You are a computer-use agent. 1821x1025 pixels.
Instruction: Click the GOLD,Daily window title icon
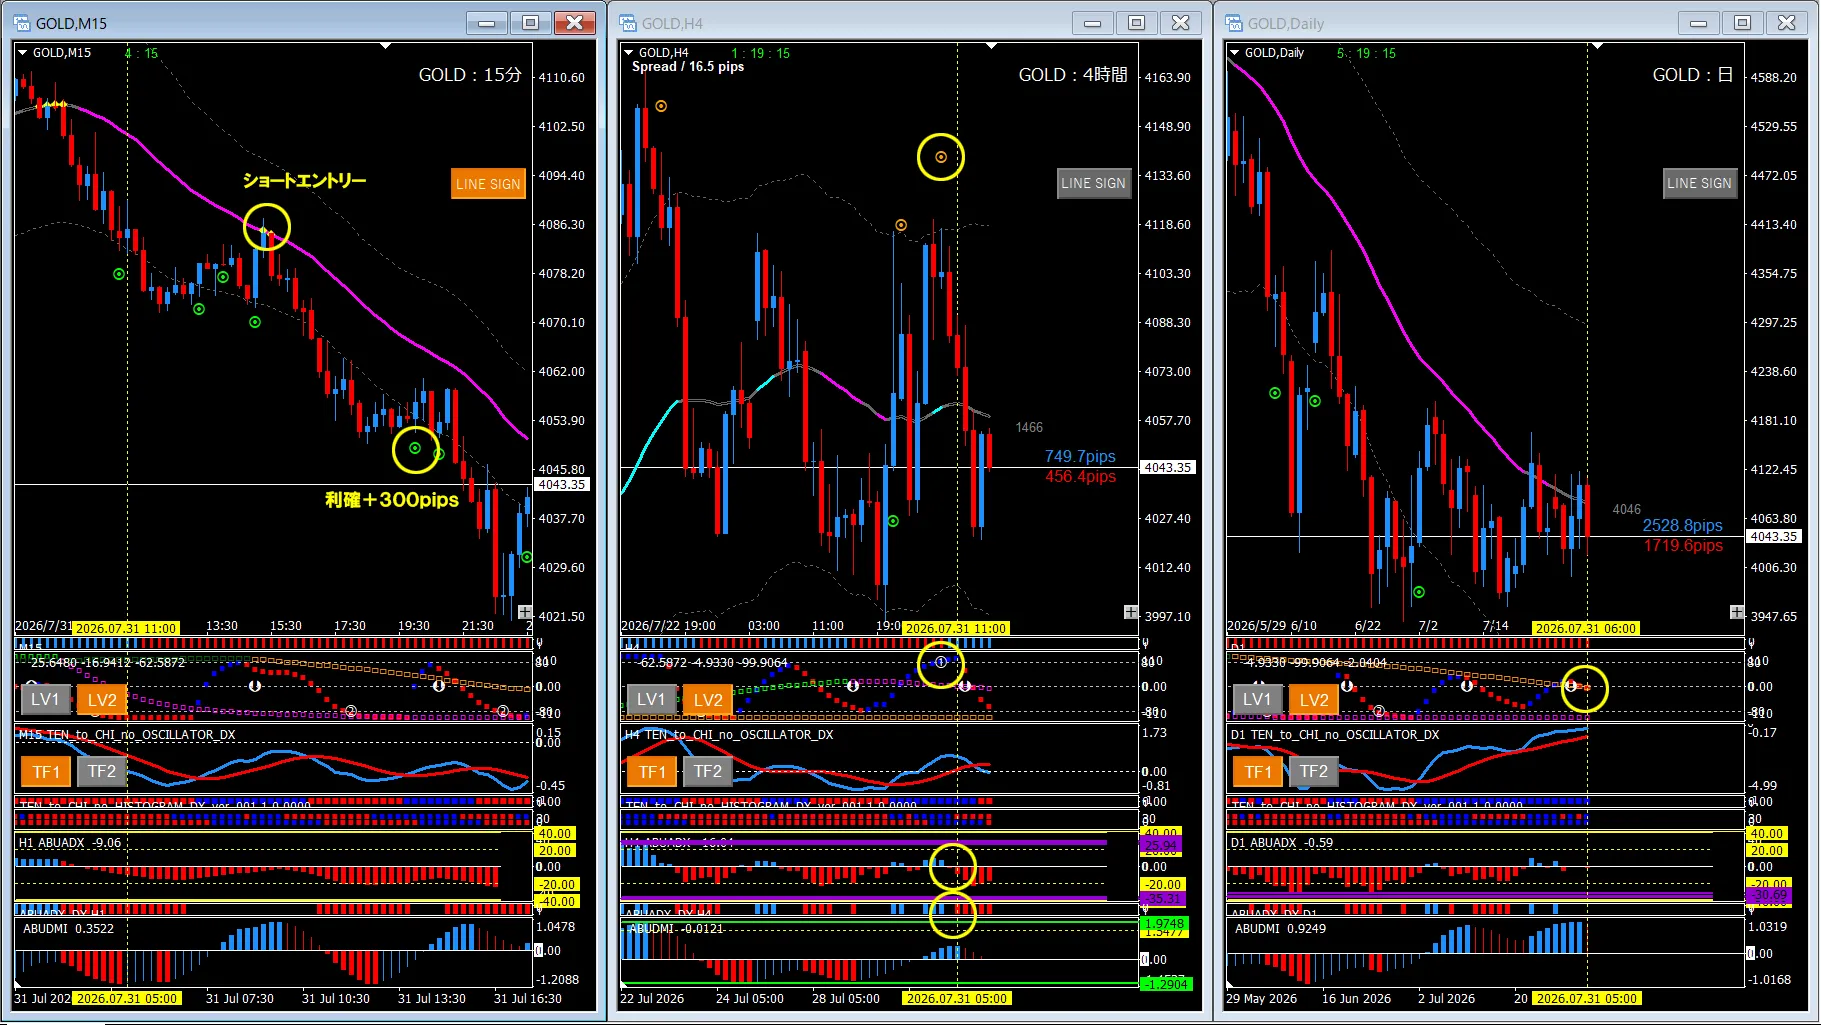pos(1234,23)
